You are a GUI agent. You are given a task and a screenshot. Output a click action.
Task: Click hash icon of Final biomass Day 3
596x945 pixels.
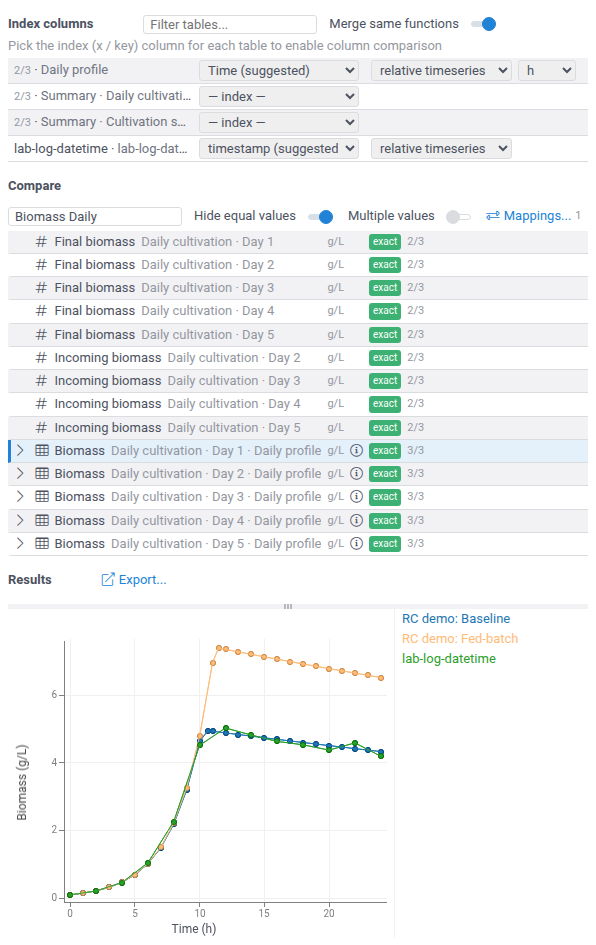pyautogui.click(x=41, y=287)
